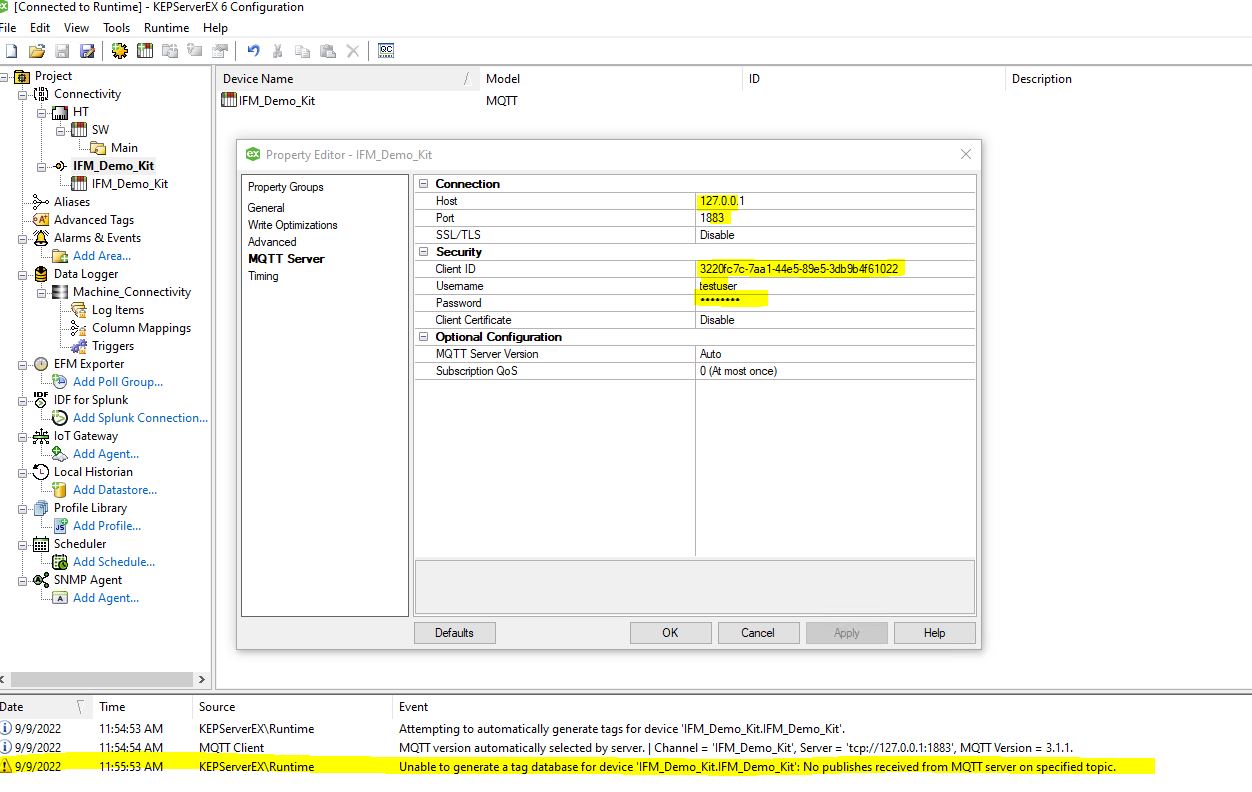
Task: Click the Connectivity node icon
Action: coord(41,94)
